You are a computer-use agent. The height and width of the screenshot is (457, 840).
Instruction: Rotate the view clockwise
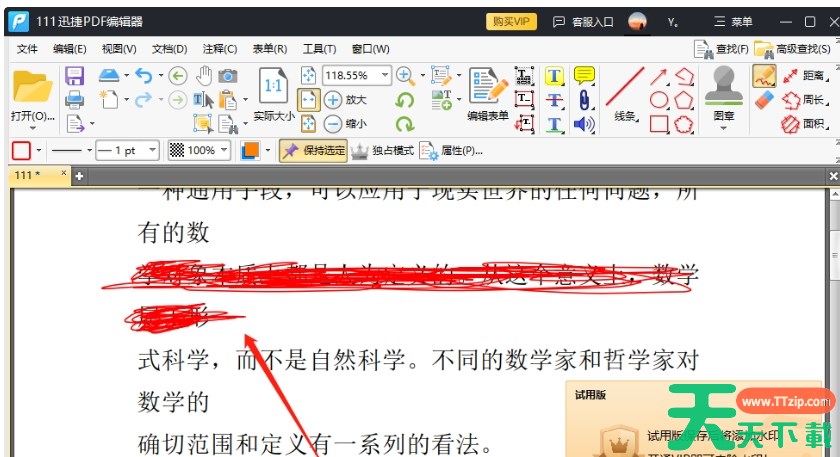click(x=405, y=124)
